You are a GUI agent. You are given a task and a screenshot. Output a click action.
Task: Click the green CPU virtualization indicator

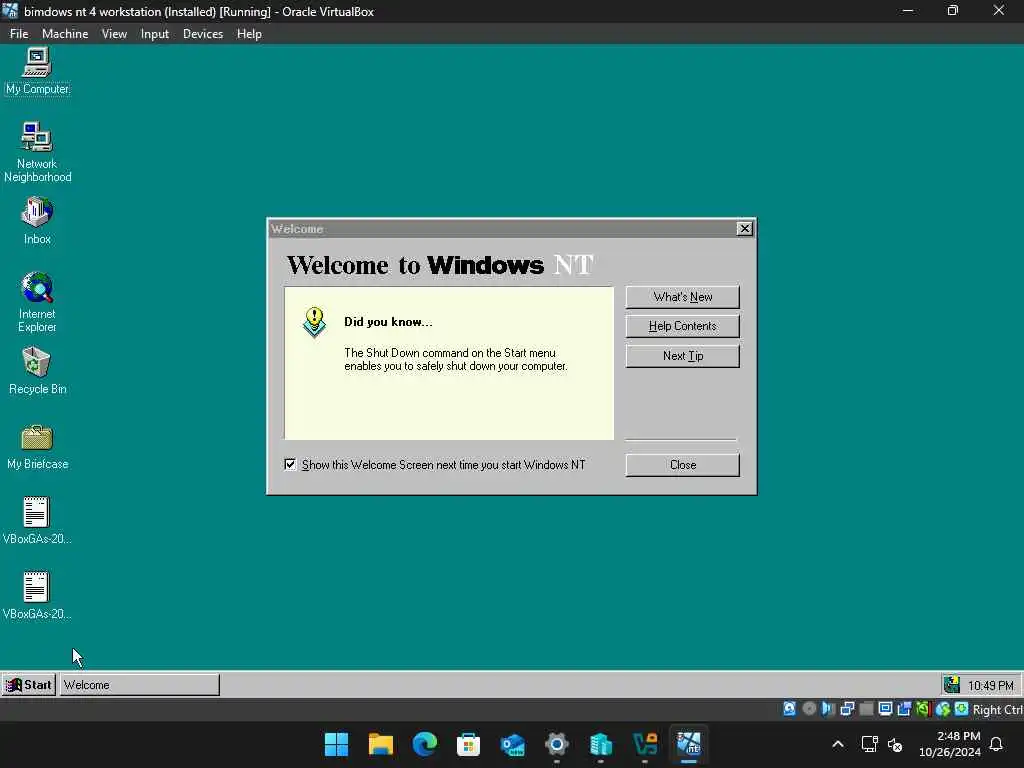click(x=923, y=709)
